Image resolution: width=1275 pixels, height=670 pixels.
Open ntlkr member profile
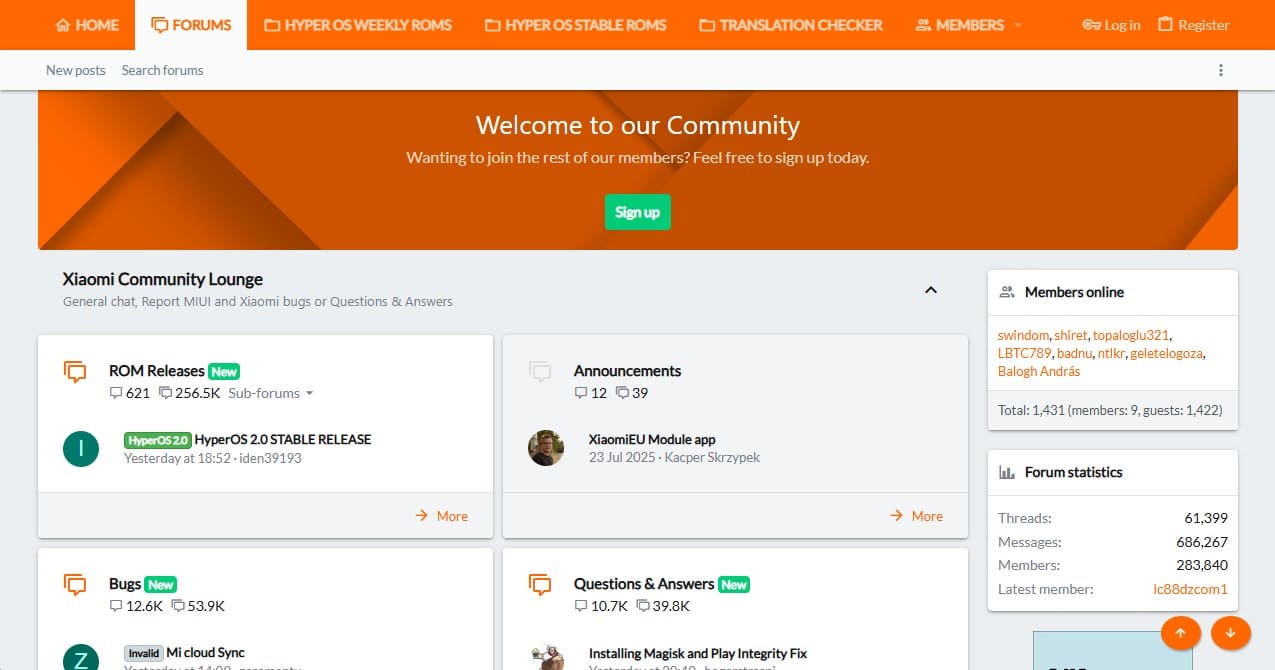tap(1110, 353)
